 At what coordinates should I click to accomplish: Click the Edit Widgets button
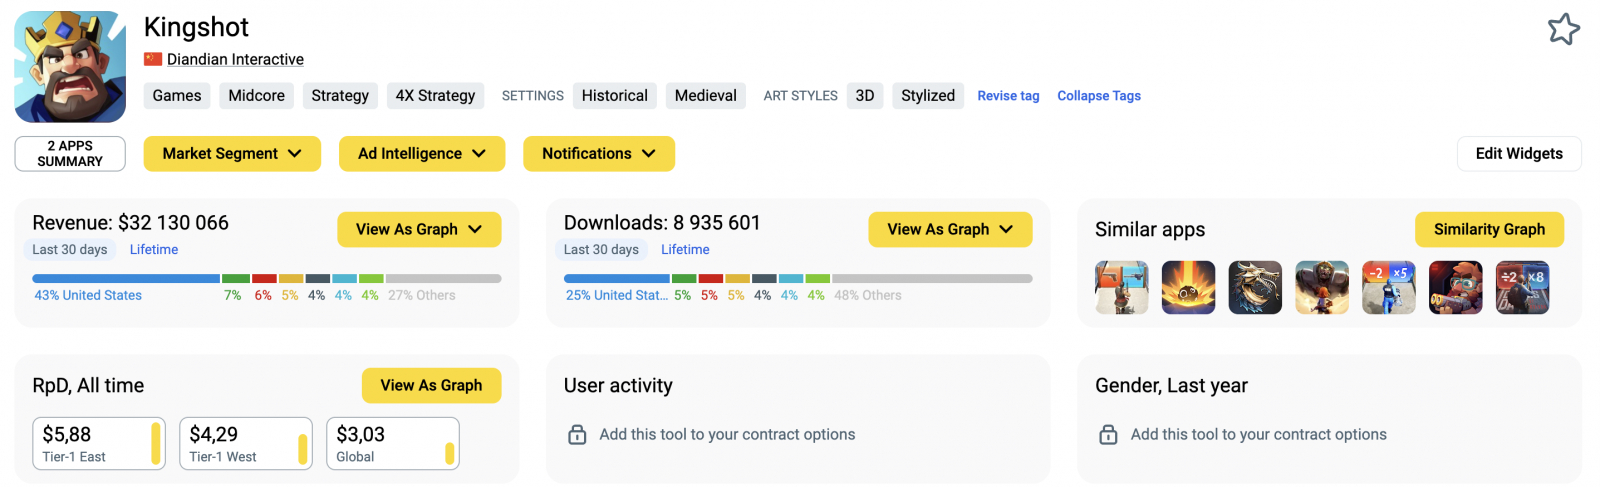point(1518,154)
